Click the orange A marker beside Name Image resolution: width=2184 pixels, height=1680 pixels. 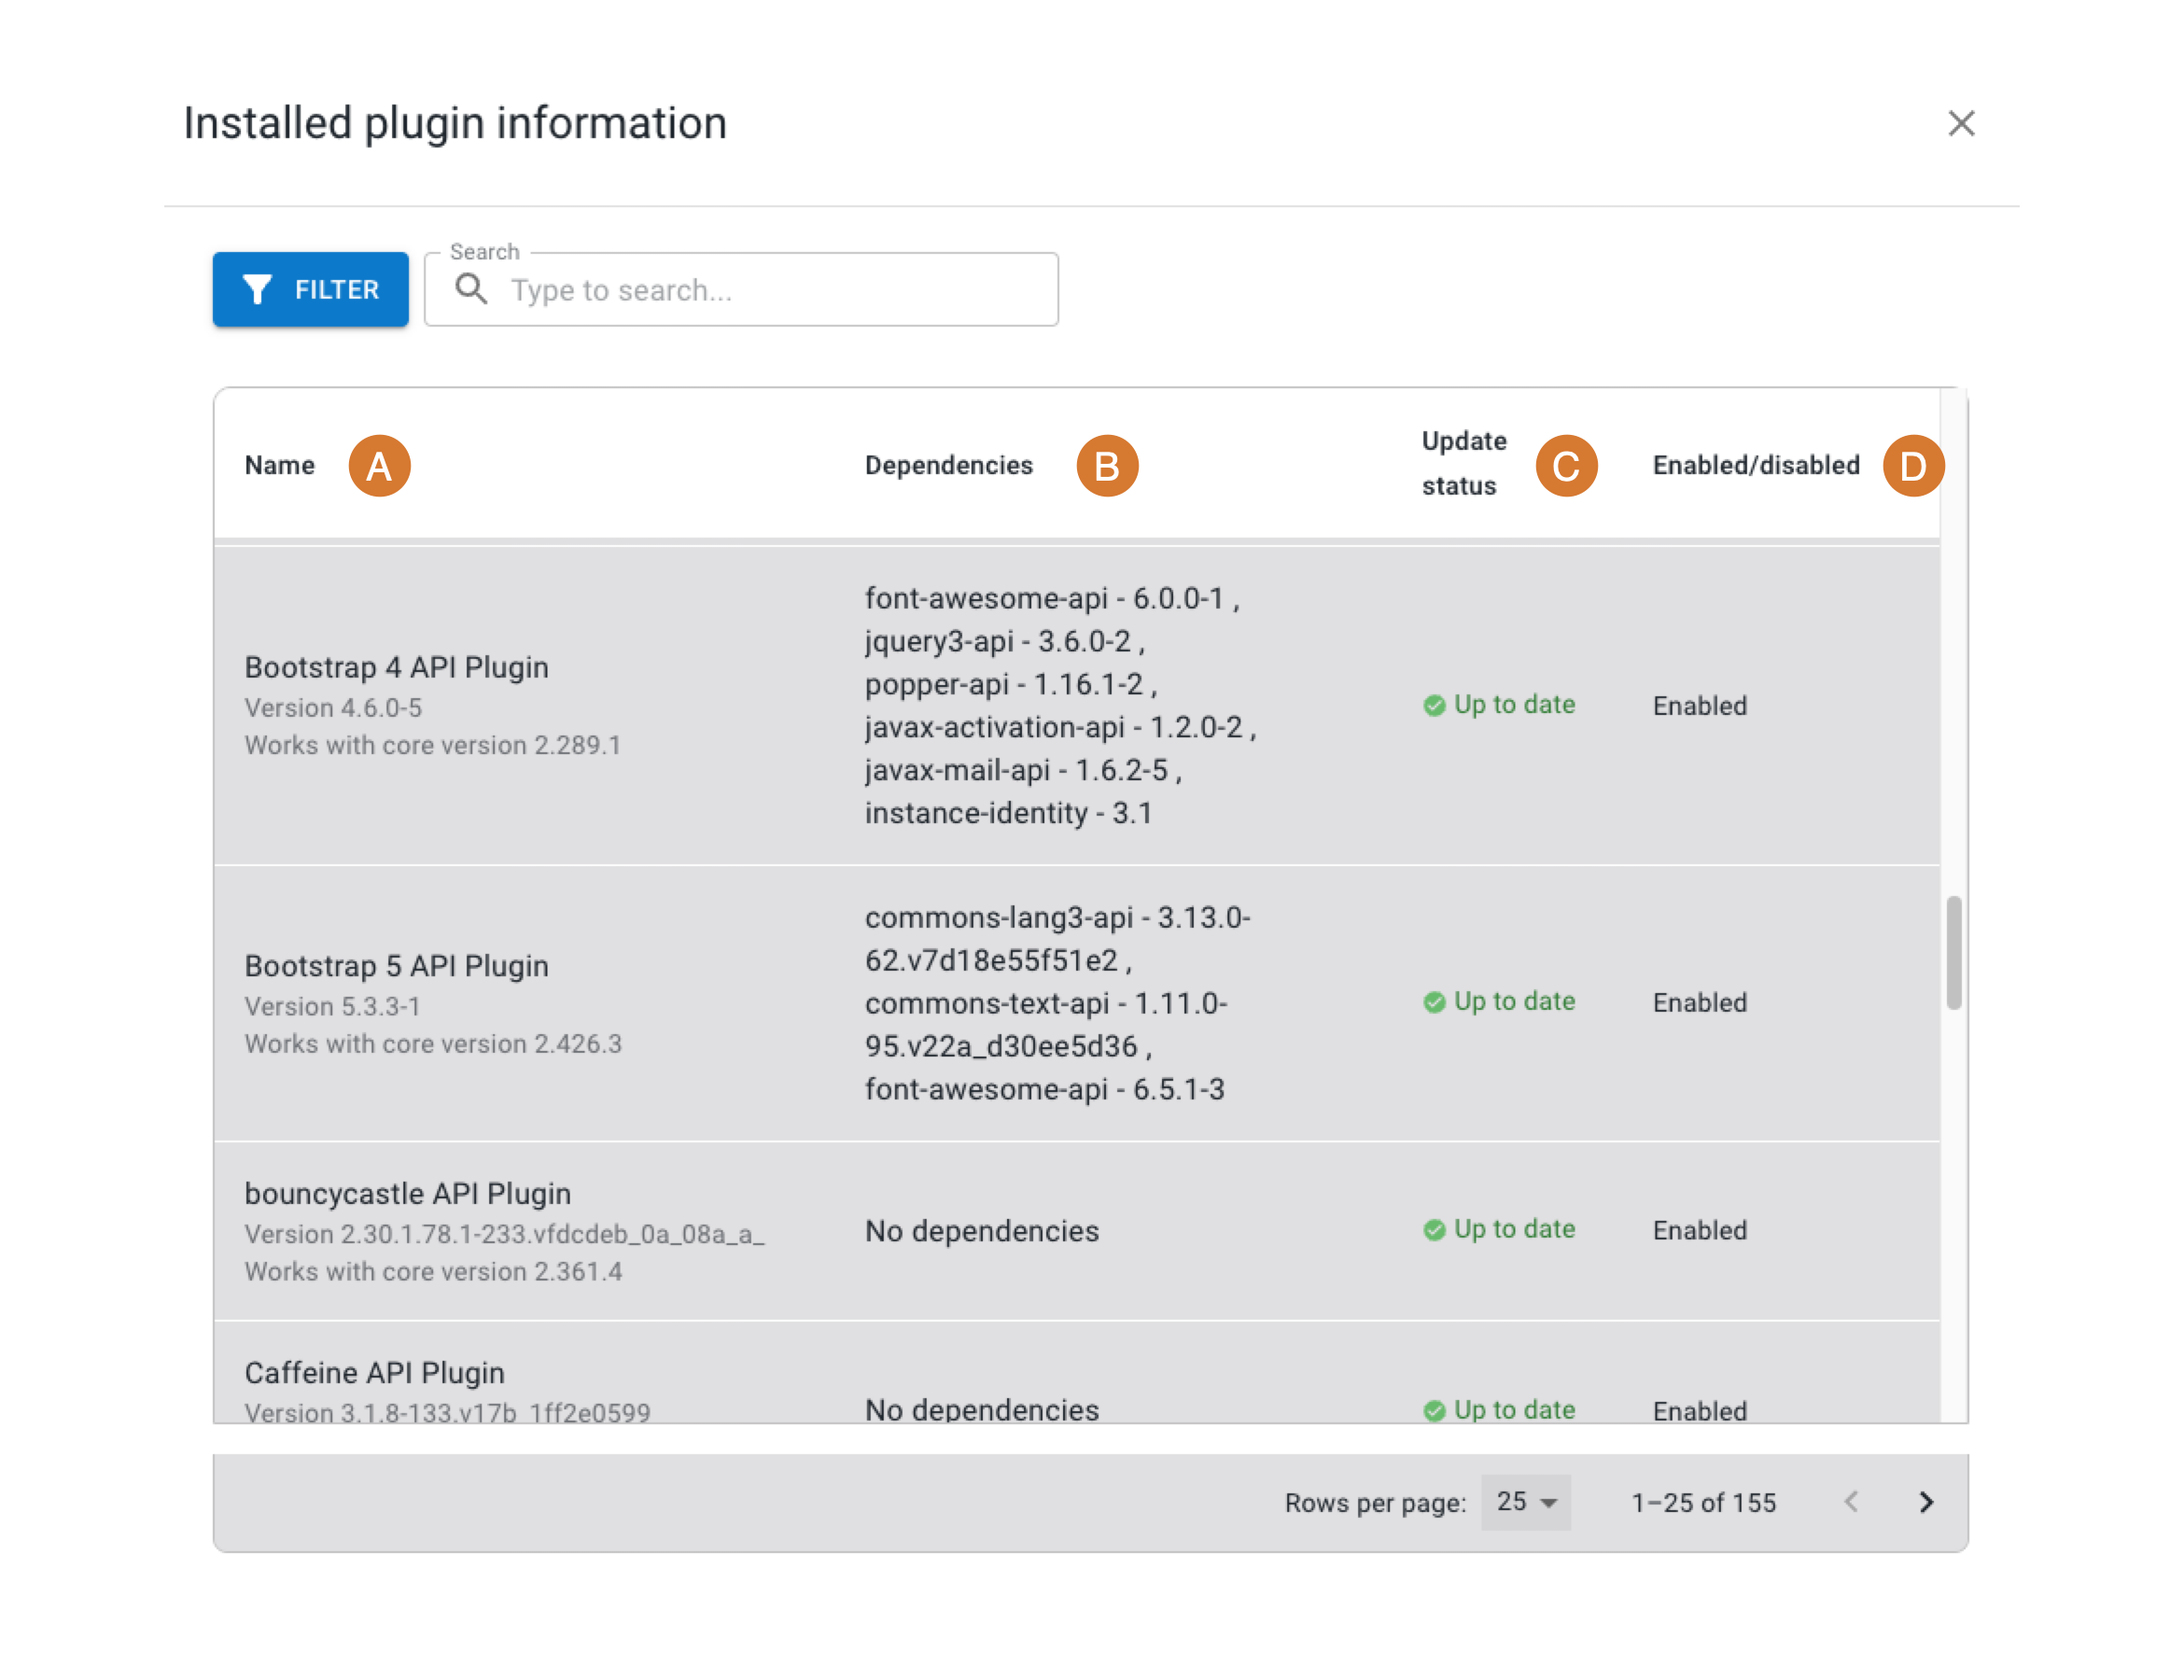coord(381,465)
